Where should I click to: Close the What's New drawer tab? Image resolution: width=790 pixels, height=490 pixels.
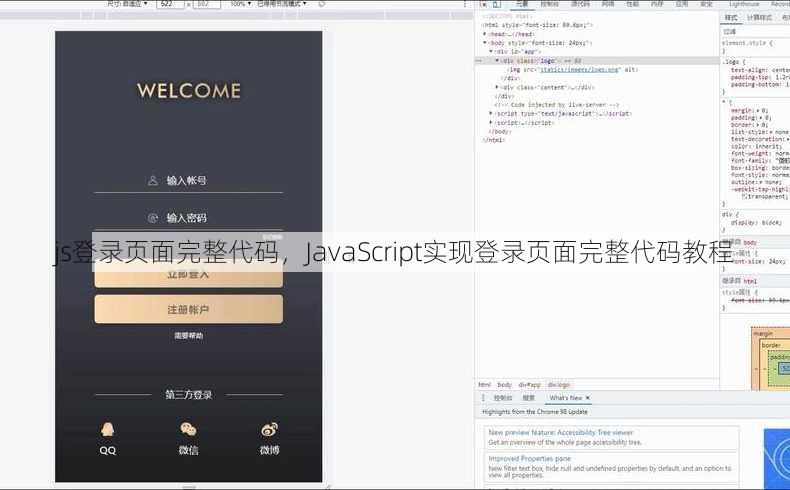pos(587,398)
